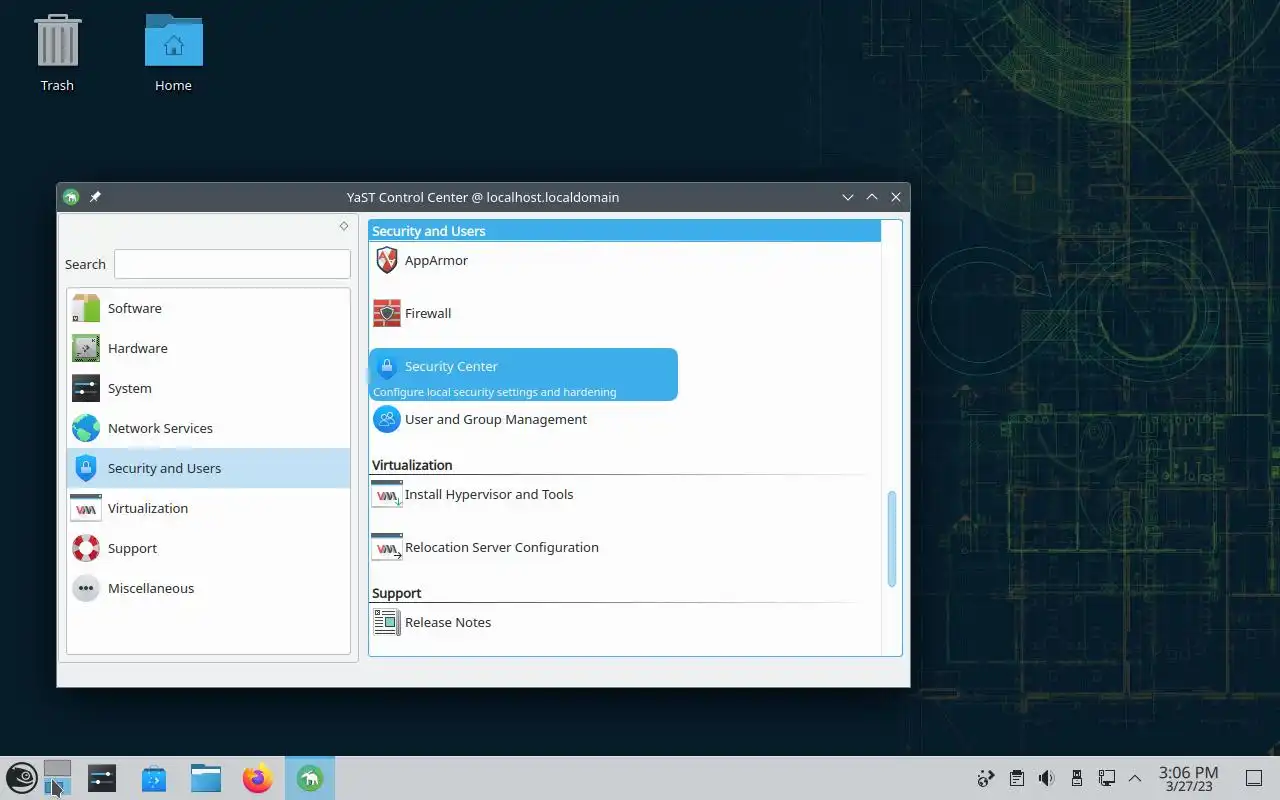Click Install Hypervisor and Tools icon
Screen dimensions: 1280x800
(x=387, y=494)
